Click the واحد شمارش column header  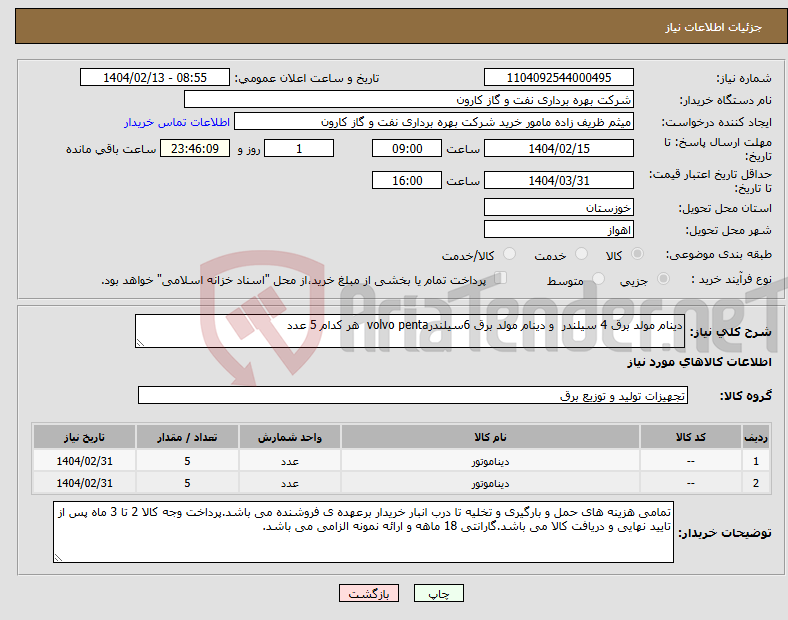(290, 437)
